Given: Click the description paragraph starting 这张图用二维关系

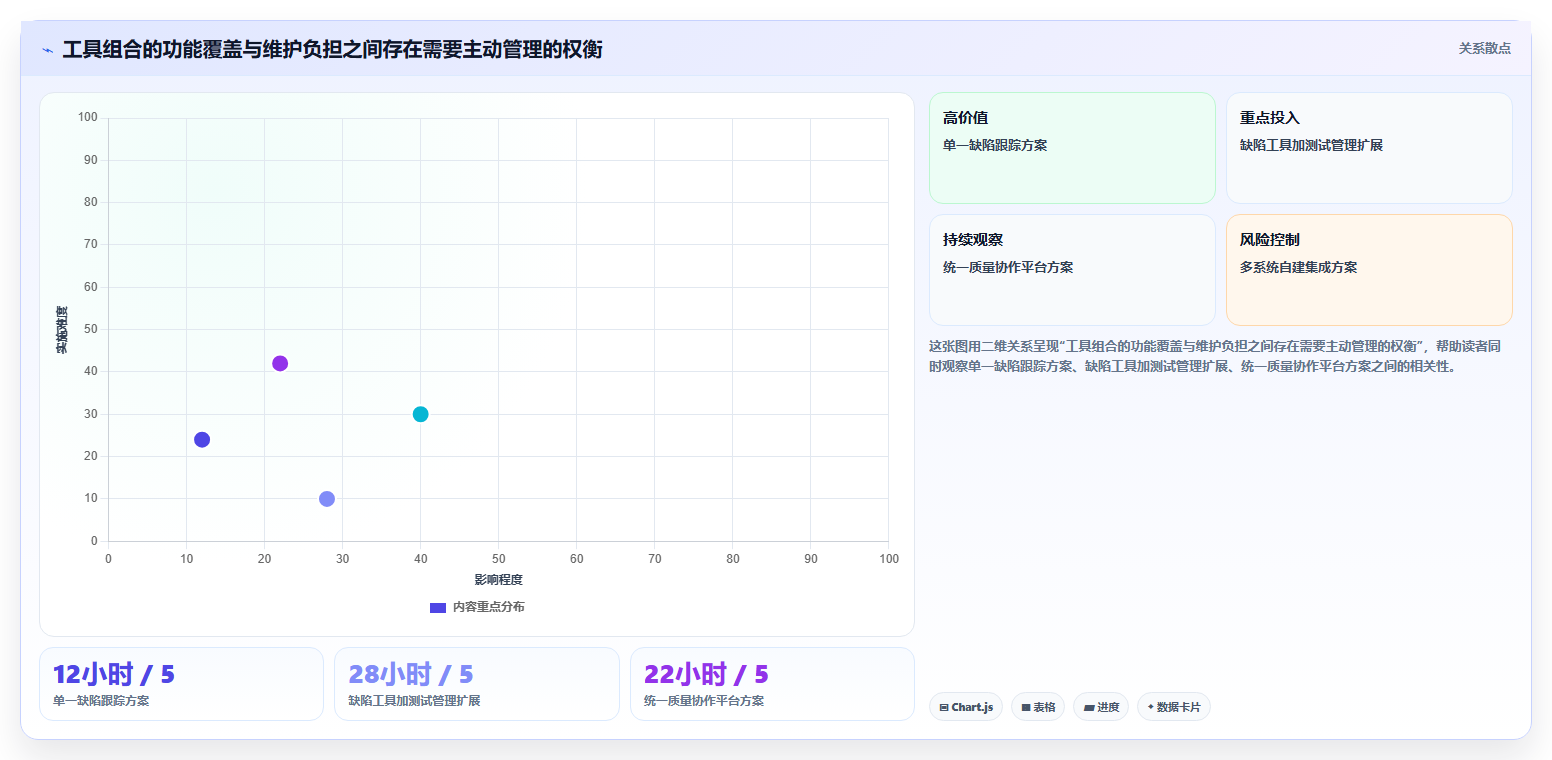Looking at the screenshot, I should 1215,356.
